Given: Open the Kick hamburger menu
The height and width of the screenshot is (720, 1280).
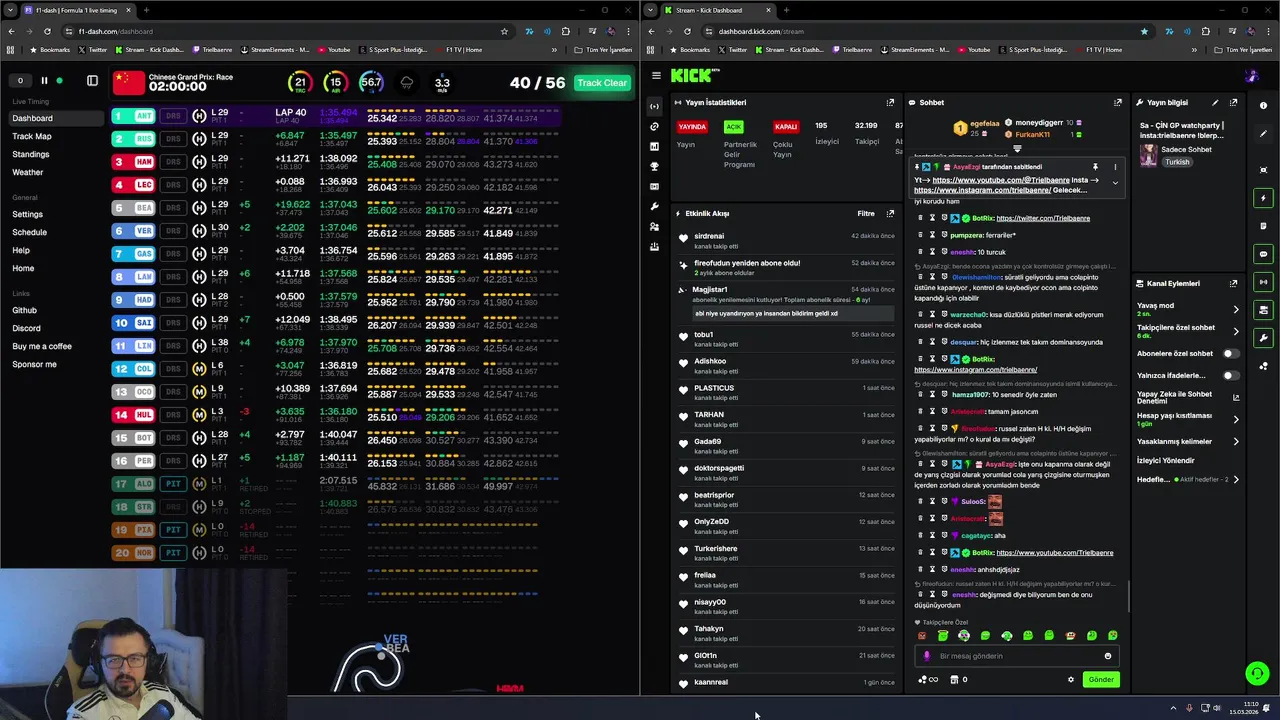Looking at the screenshot, I should [x=656, y=75].
